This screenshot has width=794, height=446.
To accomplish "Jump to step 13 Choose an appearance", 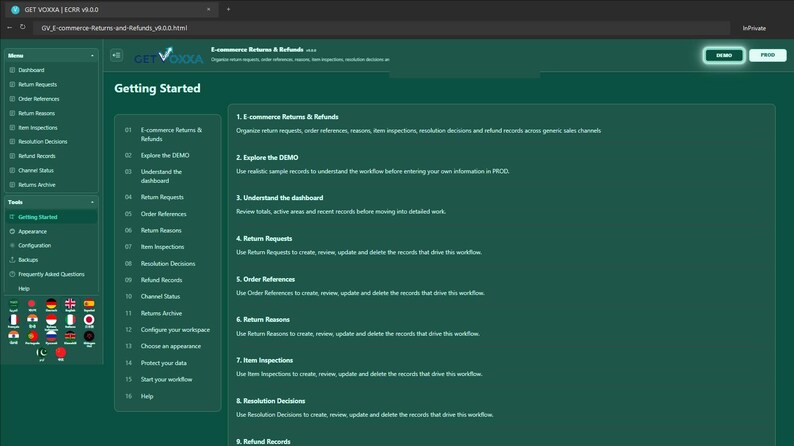I will click(x=168, y=346).
